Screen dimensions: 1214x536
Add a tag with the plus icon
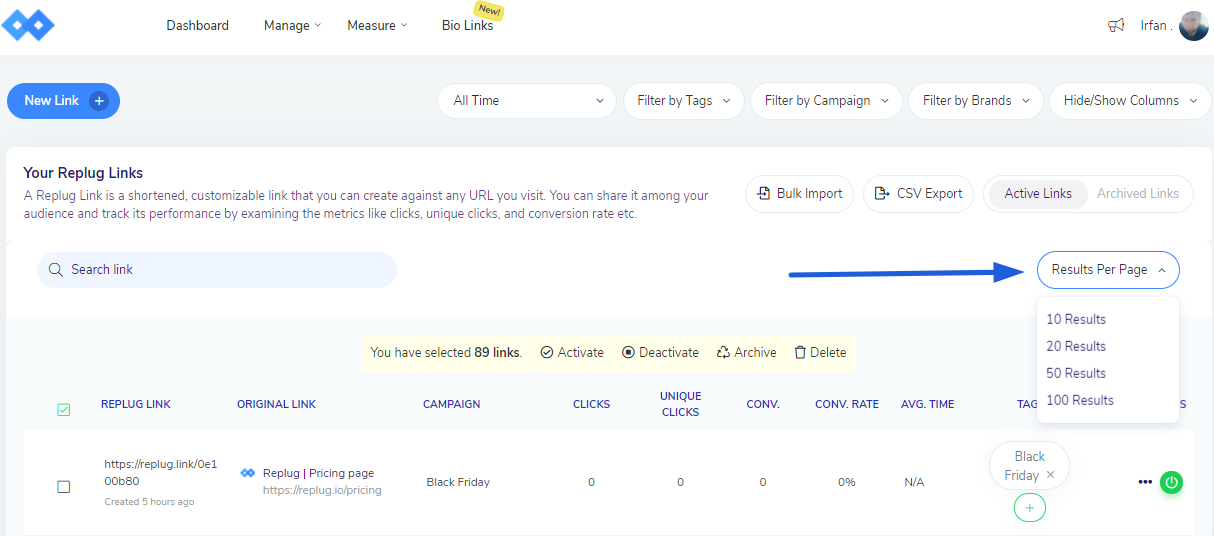pos(1029,508)
